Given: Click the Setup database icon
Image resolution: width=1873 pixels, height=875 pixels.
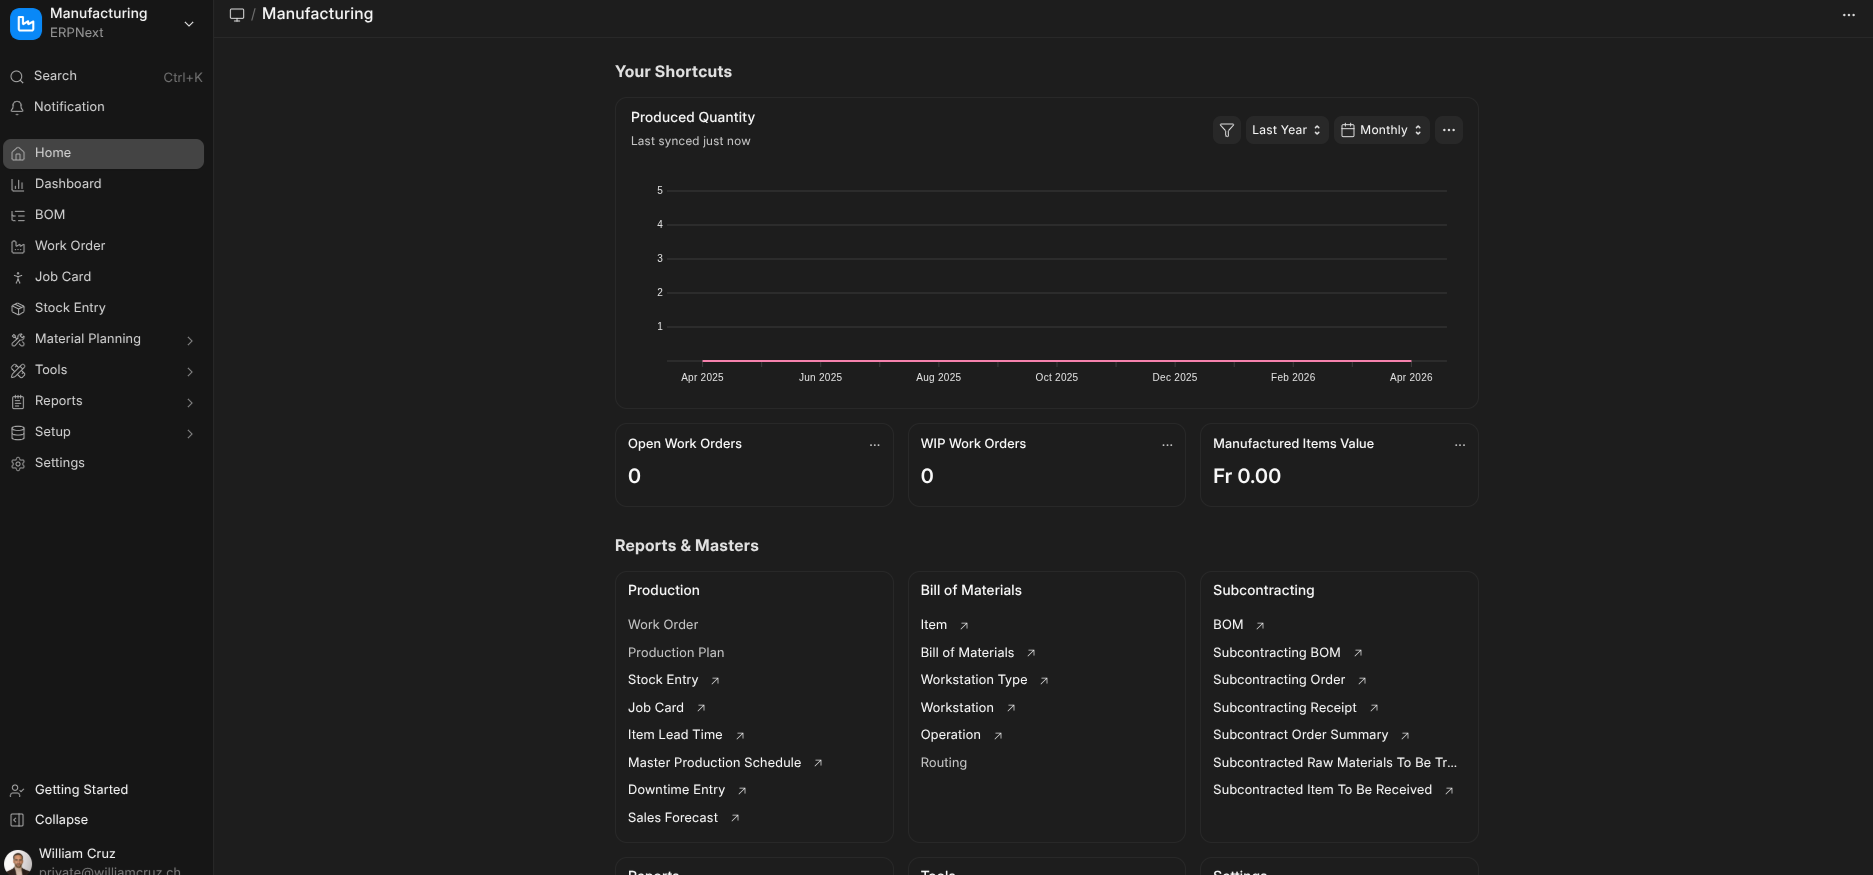Looking at the screenshot, I should point(18,433).
